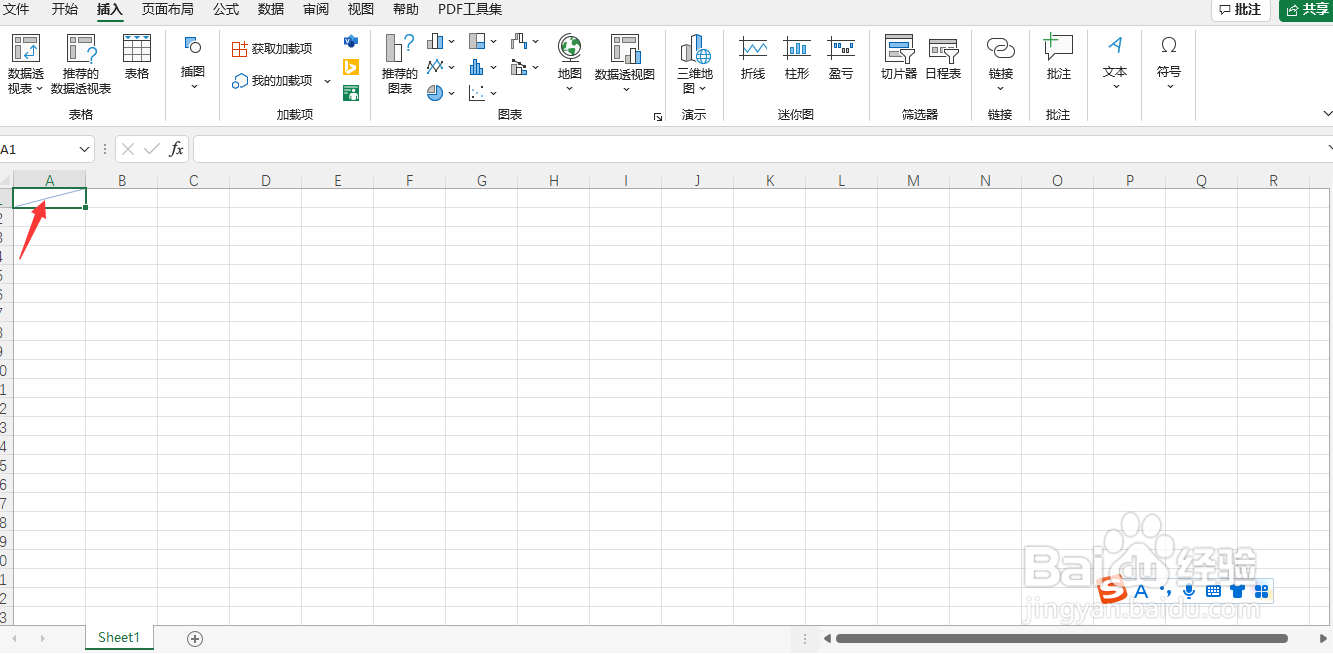Switch to the Data (数据) tab

pos(271,9)
